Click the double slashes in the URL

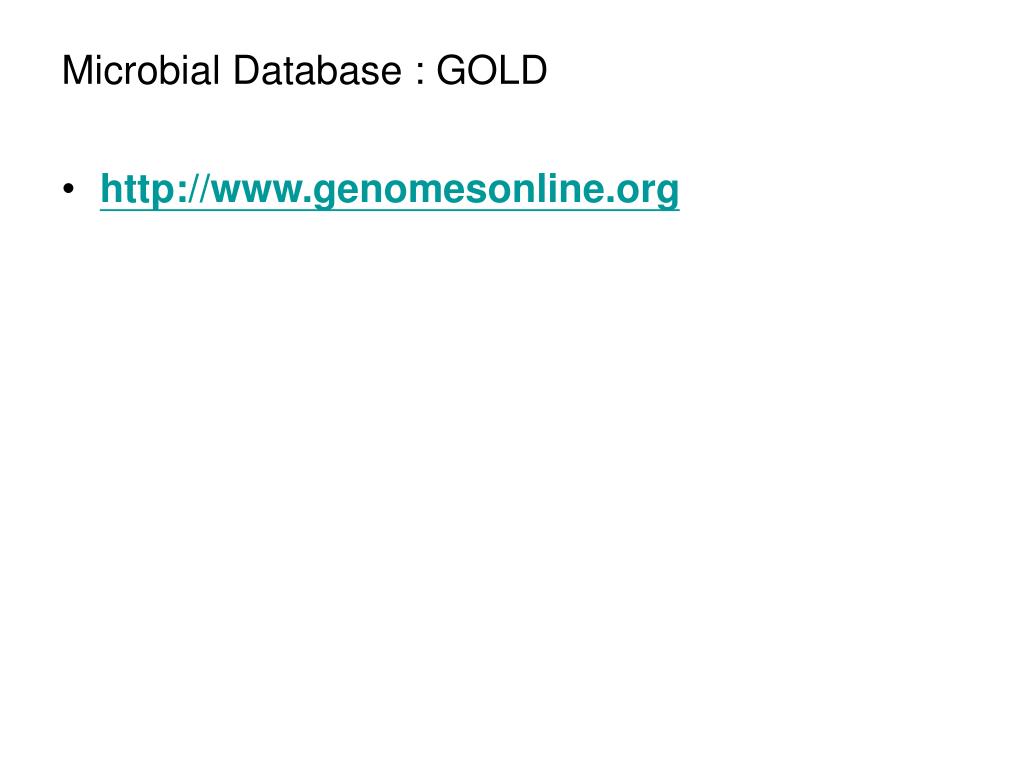(199, 189)
